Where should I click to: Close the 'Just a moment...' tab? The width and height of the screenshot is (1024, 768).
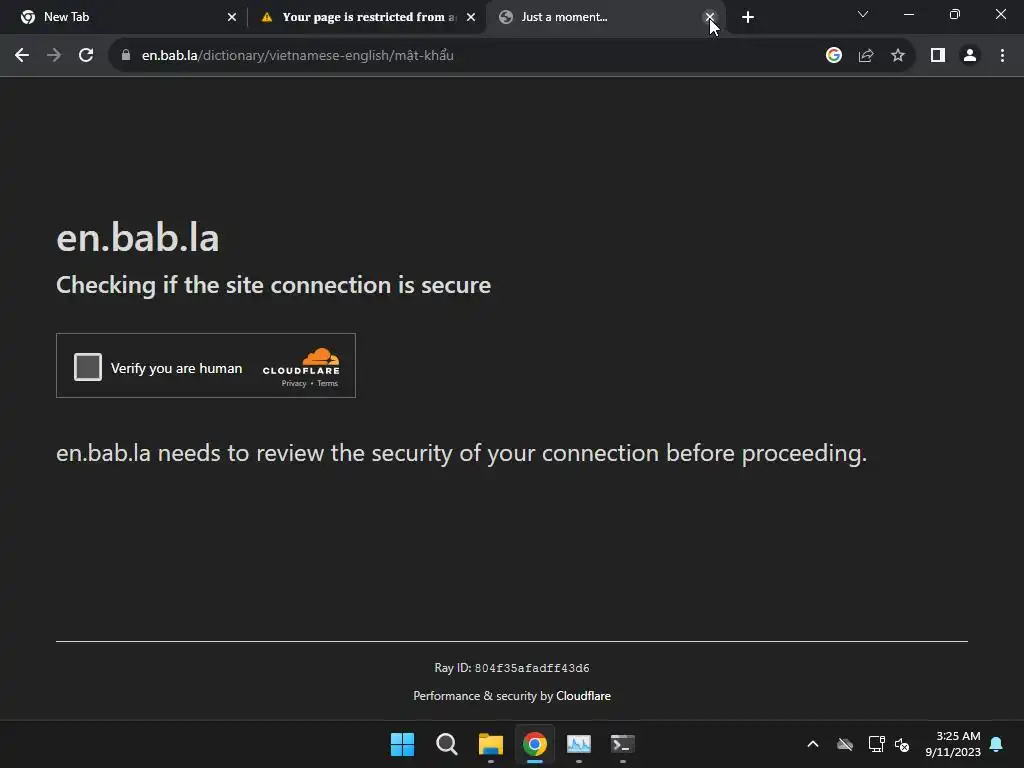pyautogui.click(x=710, y=17)
